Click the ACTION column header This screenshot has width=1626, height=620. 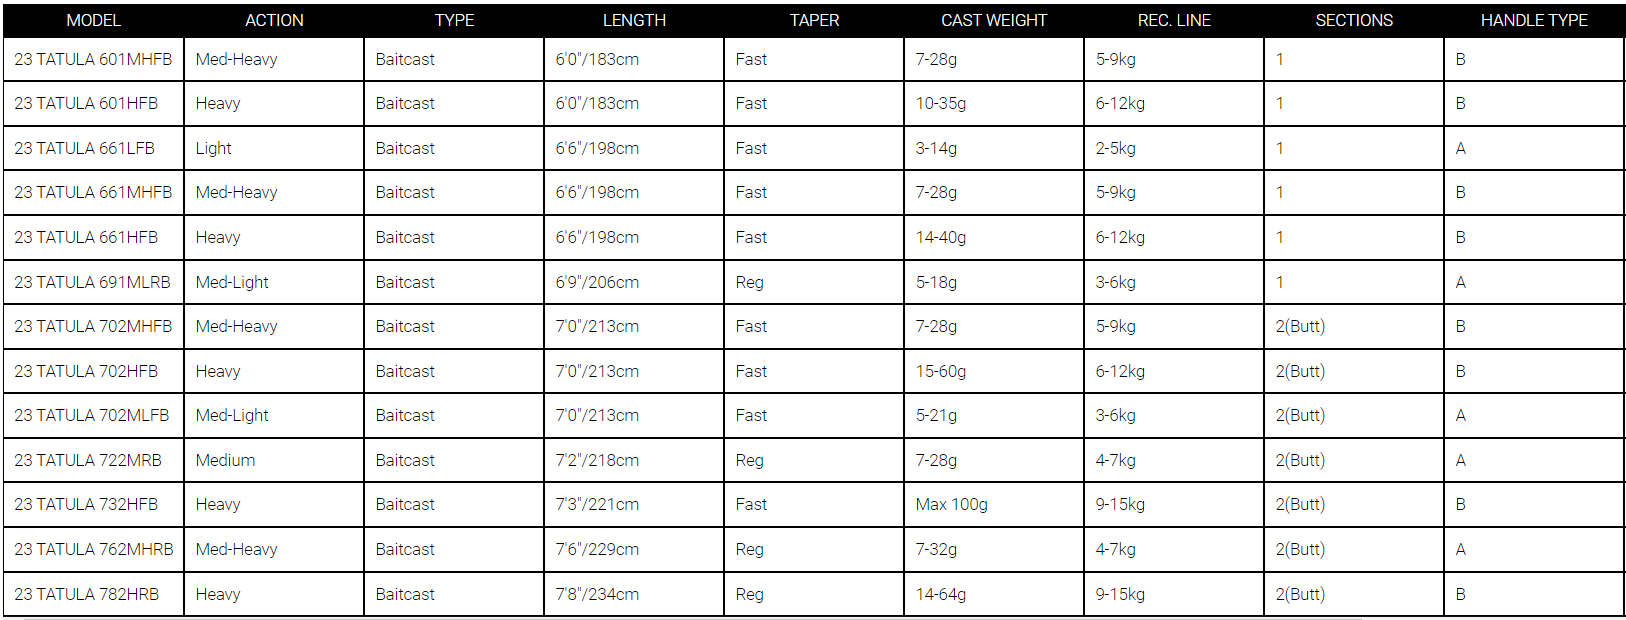click(x=274, y=20)
